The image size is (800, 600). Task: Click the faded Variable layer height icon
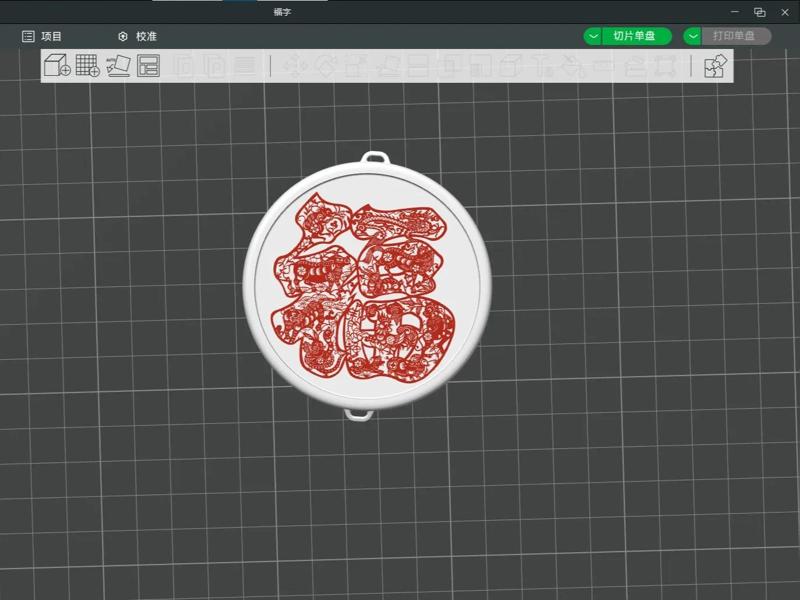coord(245,66)
